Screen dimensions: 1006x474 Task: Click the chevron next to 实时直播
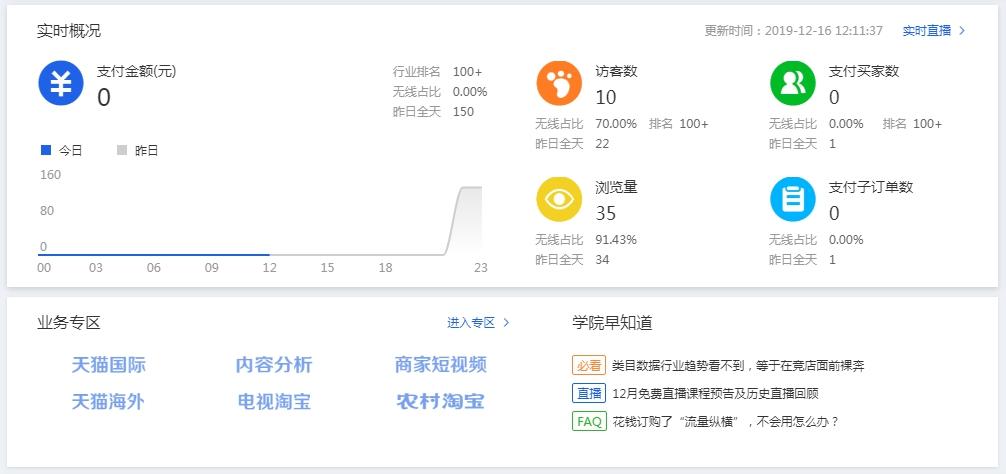(962, 31)
